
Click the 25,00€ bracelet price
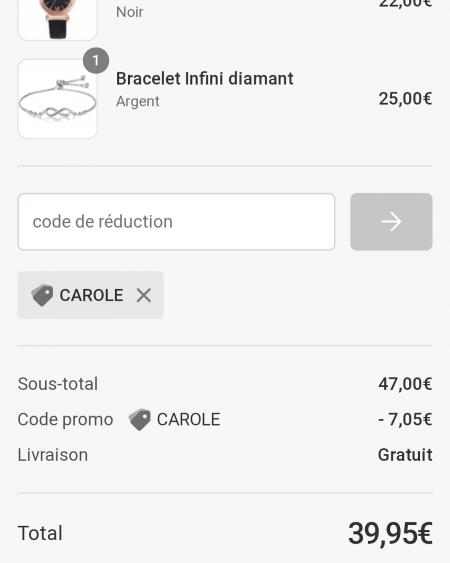[x=405, y=98]
